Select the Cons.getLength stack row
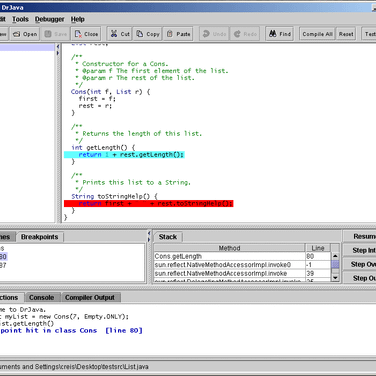This screenshot has width=376, height=376. coord(242,256)
